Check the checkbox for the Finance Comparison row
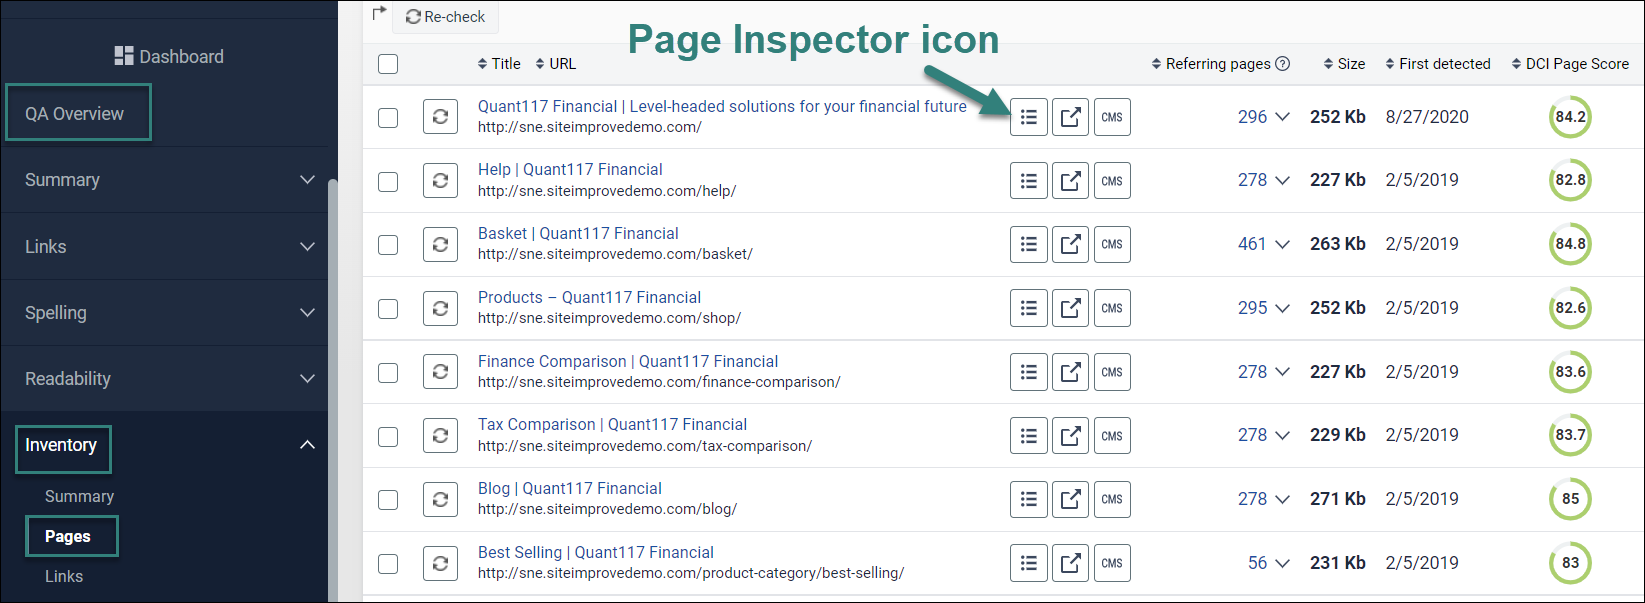The width and height of the screenshot is (1645, 603). pyautogui.click(x=388, y=372)
